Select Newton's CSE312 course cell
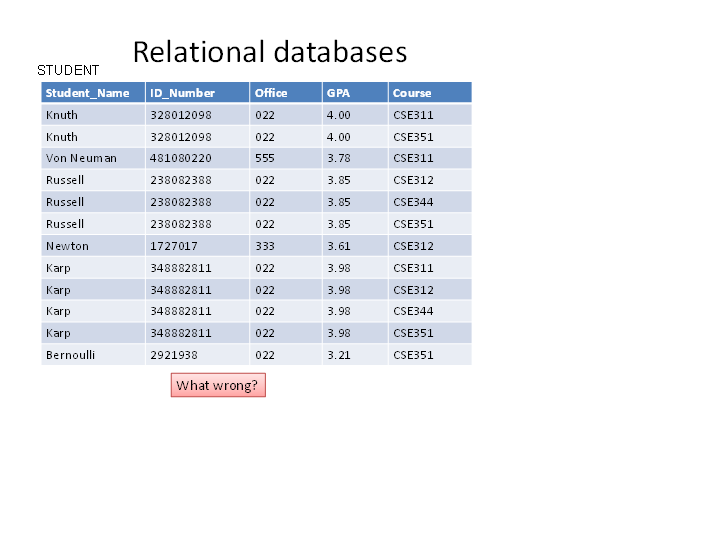Screen dimensions: 720x540 (430, 246)
